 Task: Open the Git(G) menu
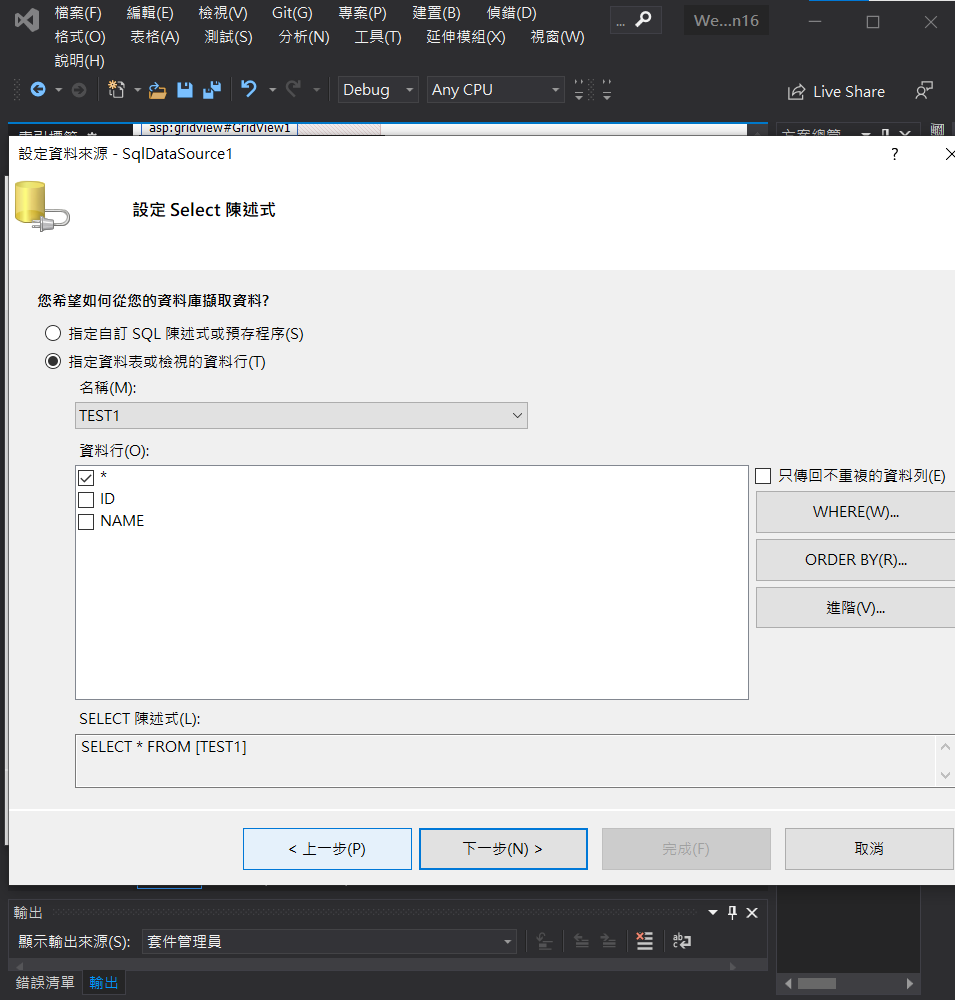(292, 13)
